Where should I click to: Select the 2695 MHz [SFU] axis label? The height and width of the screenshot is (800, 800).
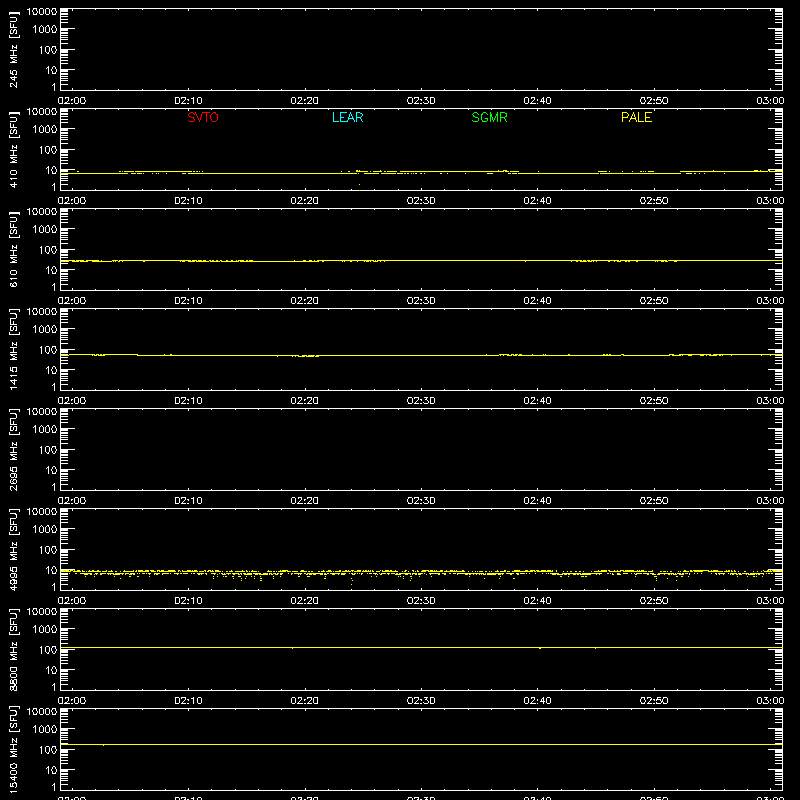coord(13,449)
